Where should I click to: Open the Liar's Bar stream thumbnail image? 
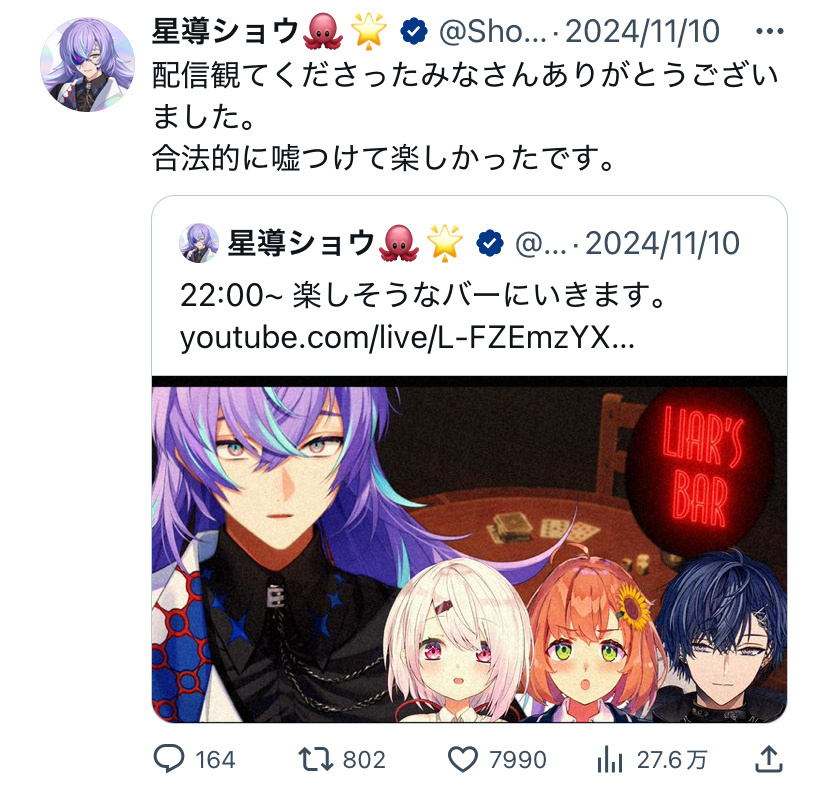point(469,549)
